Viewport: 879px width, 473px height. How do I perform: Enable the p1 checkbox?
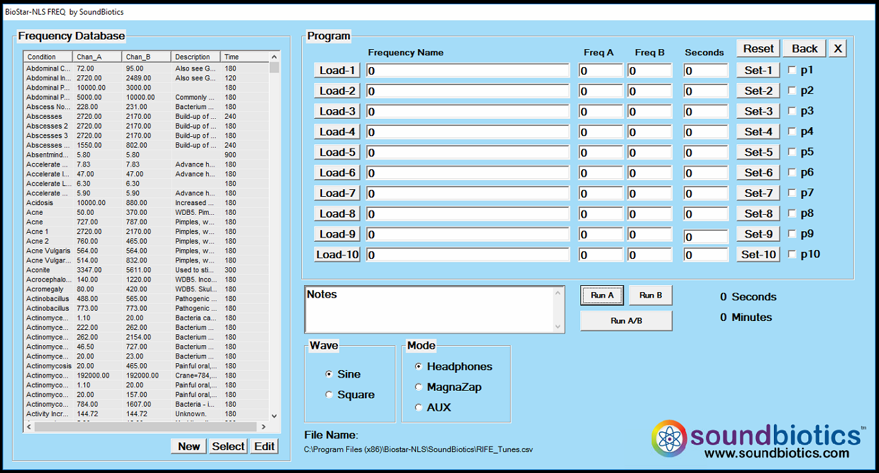tap(793, 70)
